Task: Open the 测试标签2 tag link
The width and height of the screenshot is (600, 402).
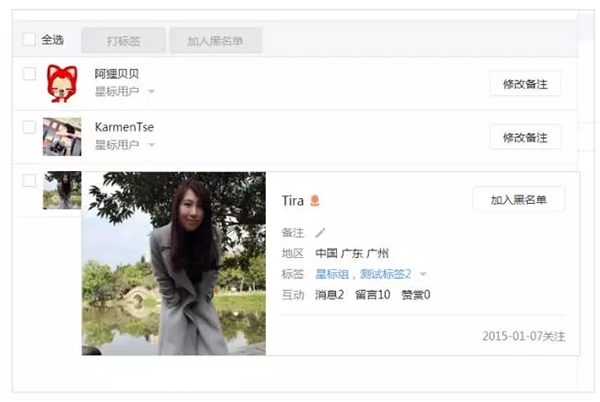Action: pos(385,274)
